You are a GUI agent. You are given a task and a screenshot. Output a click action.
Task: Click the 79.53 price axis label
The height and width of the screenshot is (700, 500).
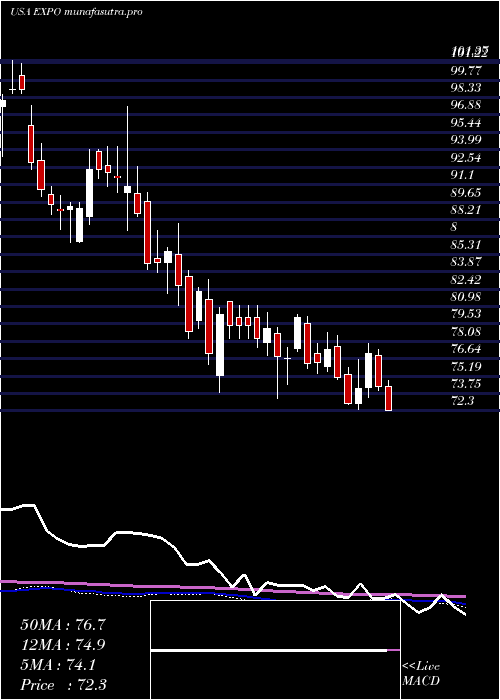click(x=466, y=314)
